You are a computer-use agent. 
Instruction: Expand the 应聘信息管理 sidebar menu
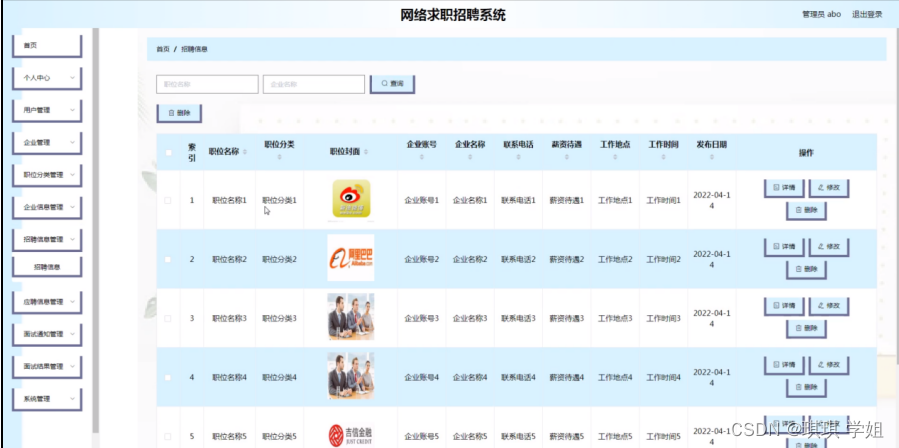point(47,302)
